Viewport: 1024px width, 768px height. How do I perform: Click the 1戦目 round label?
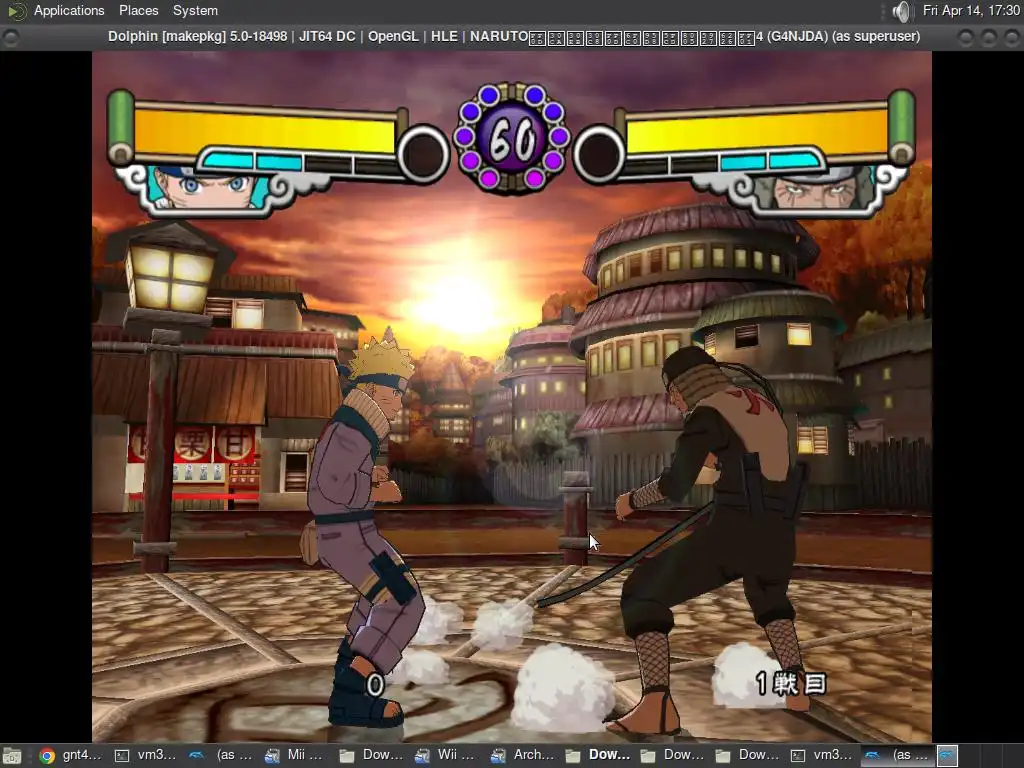coord(791,684)
